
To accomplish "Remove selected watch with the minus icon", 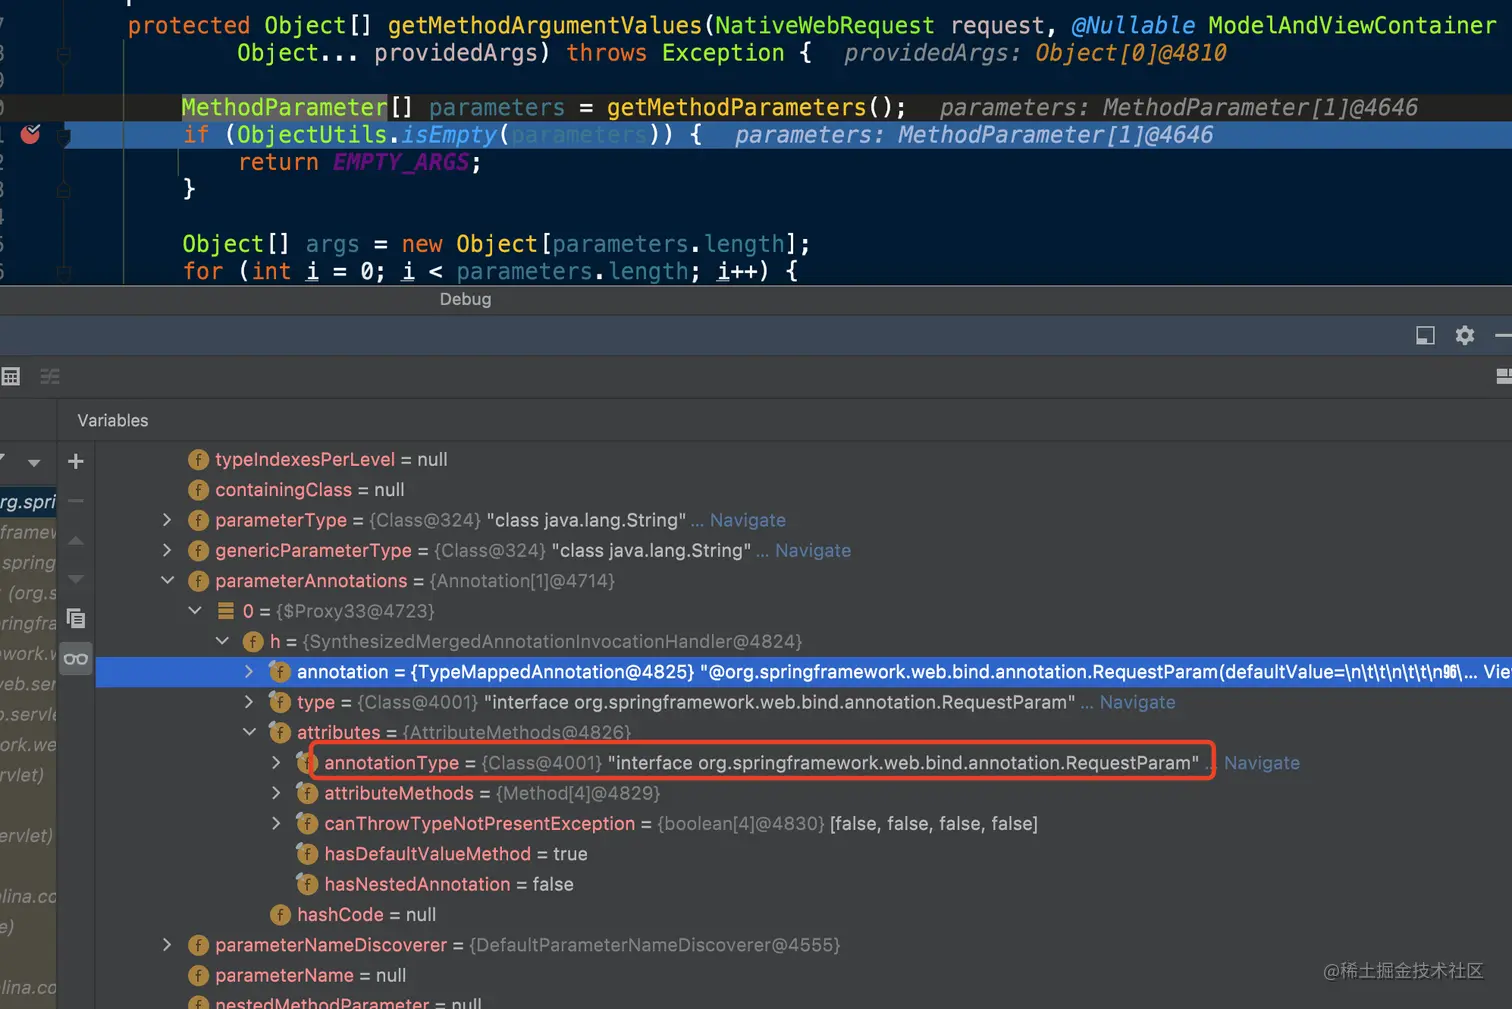I will [x=76, y=500].
